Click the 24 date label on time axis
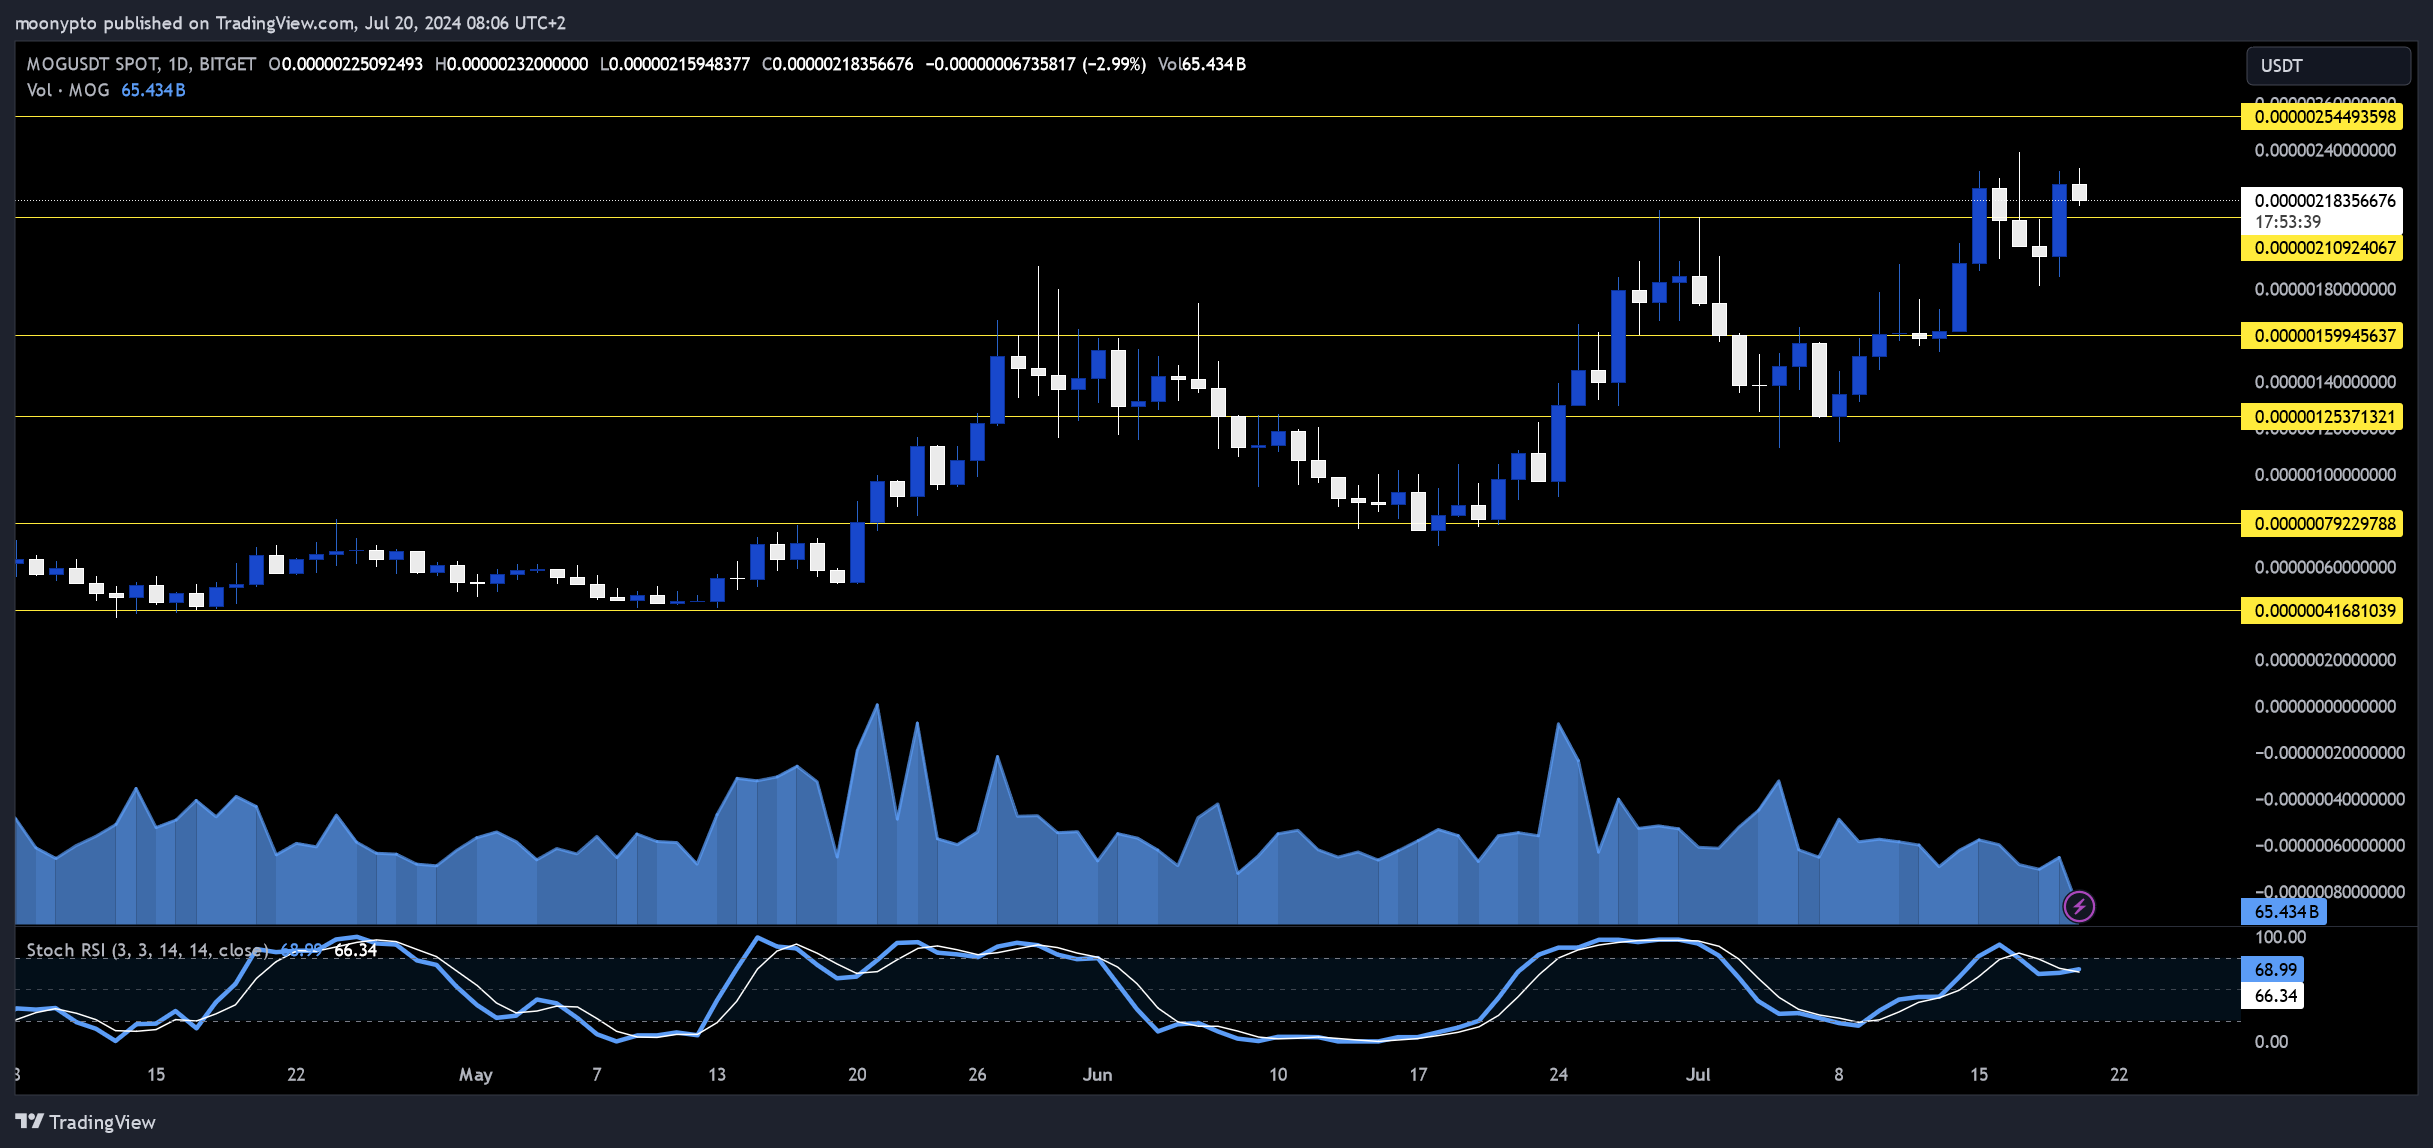 pyautogui.click(x=1558, y=1075)
